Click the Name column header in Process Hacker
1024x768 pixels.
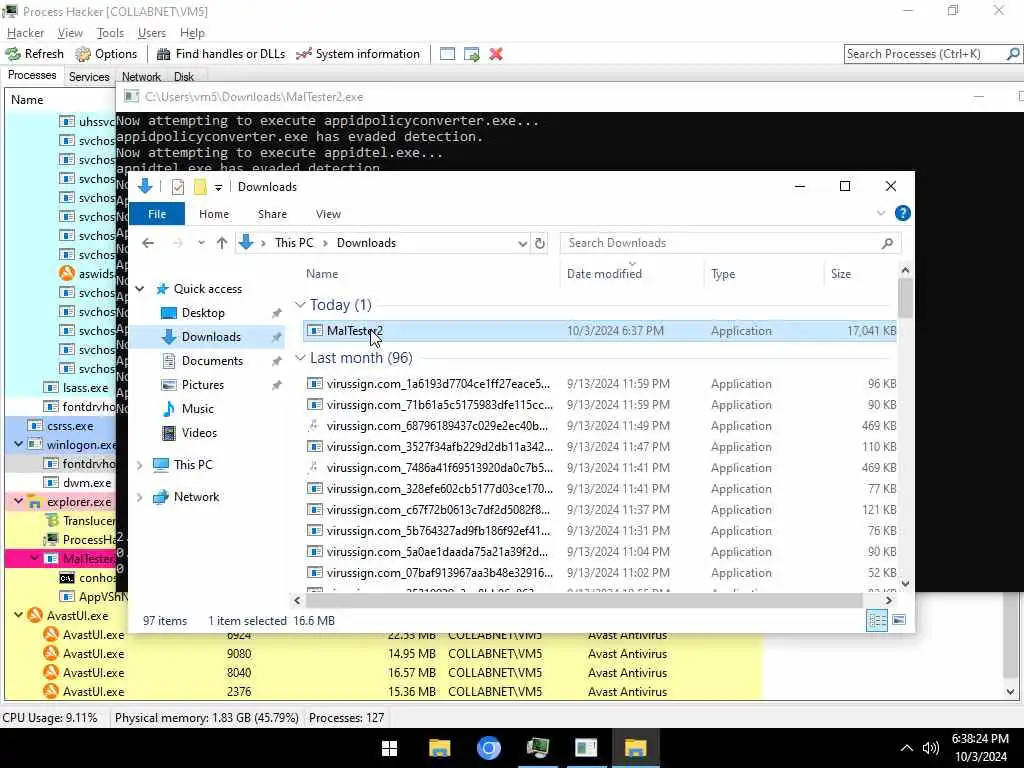27,100
